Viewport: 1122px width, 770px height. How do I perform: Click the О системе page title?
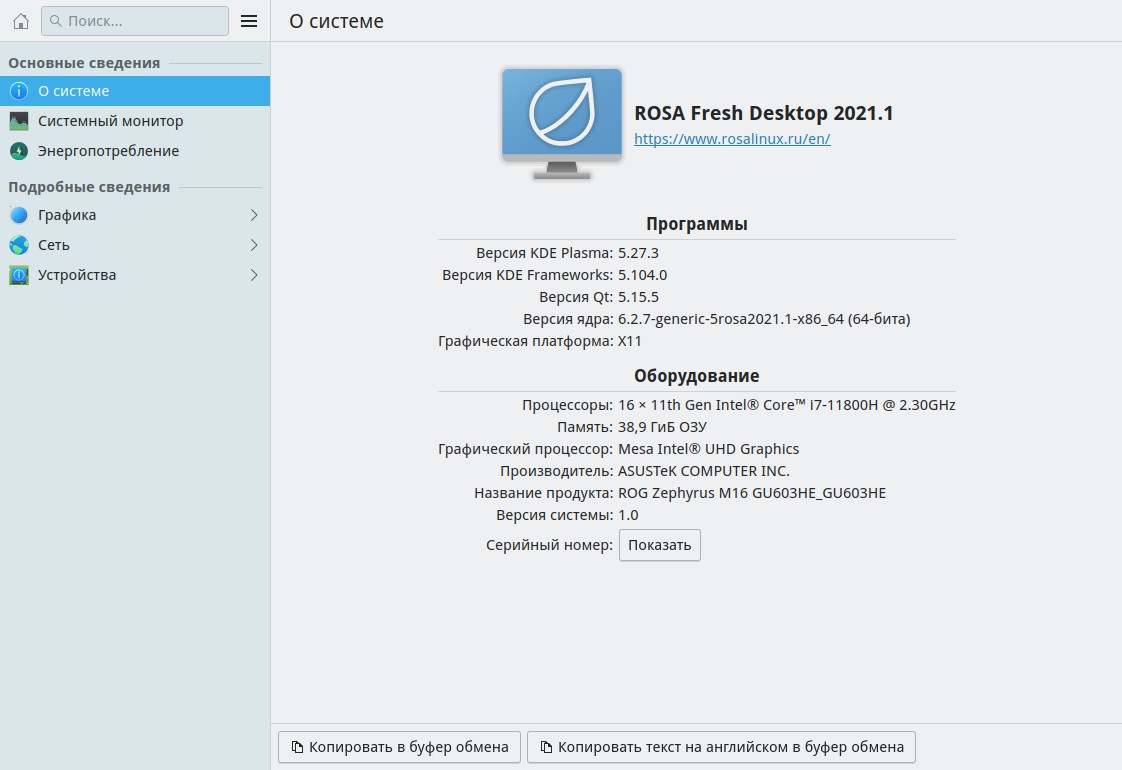click(x=336, y=21)
